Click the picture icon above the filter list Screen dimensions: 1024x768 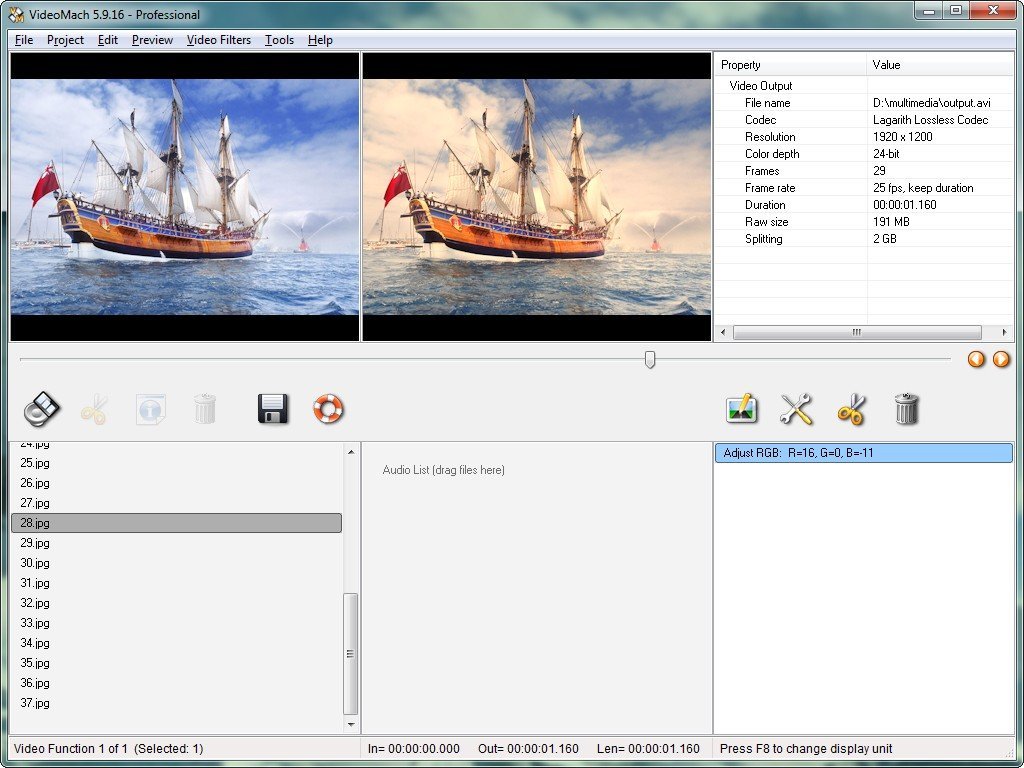(x=741, y=408)
